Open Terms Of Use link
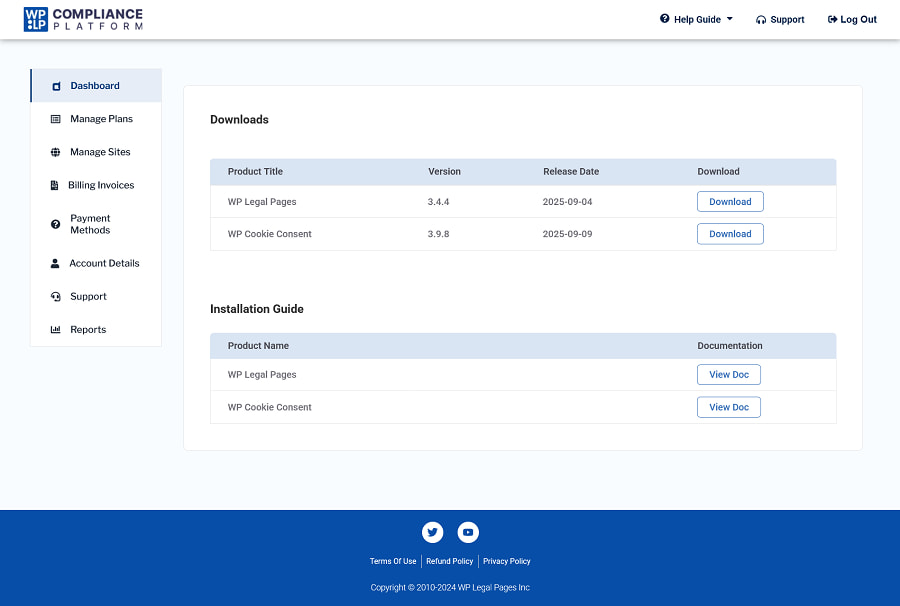Viewport: 900px width, 606px height. pos(393,561)
